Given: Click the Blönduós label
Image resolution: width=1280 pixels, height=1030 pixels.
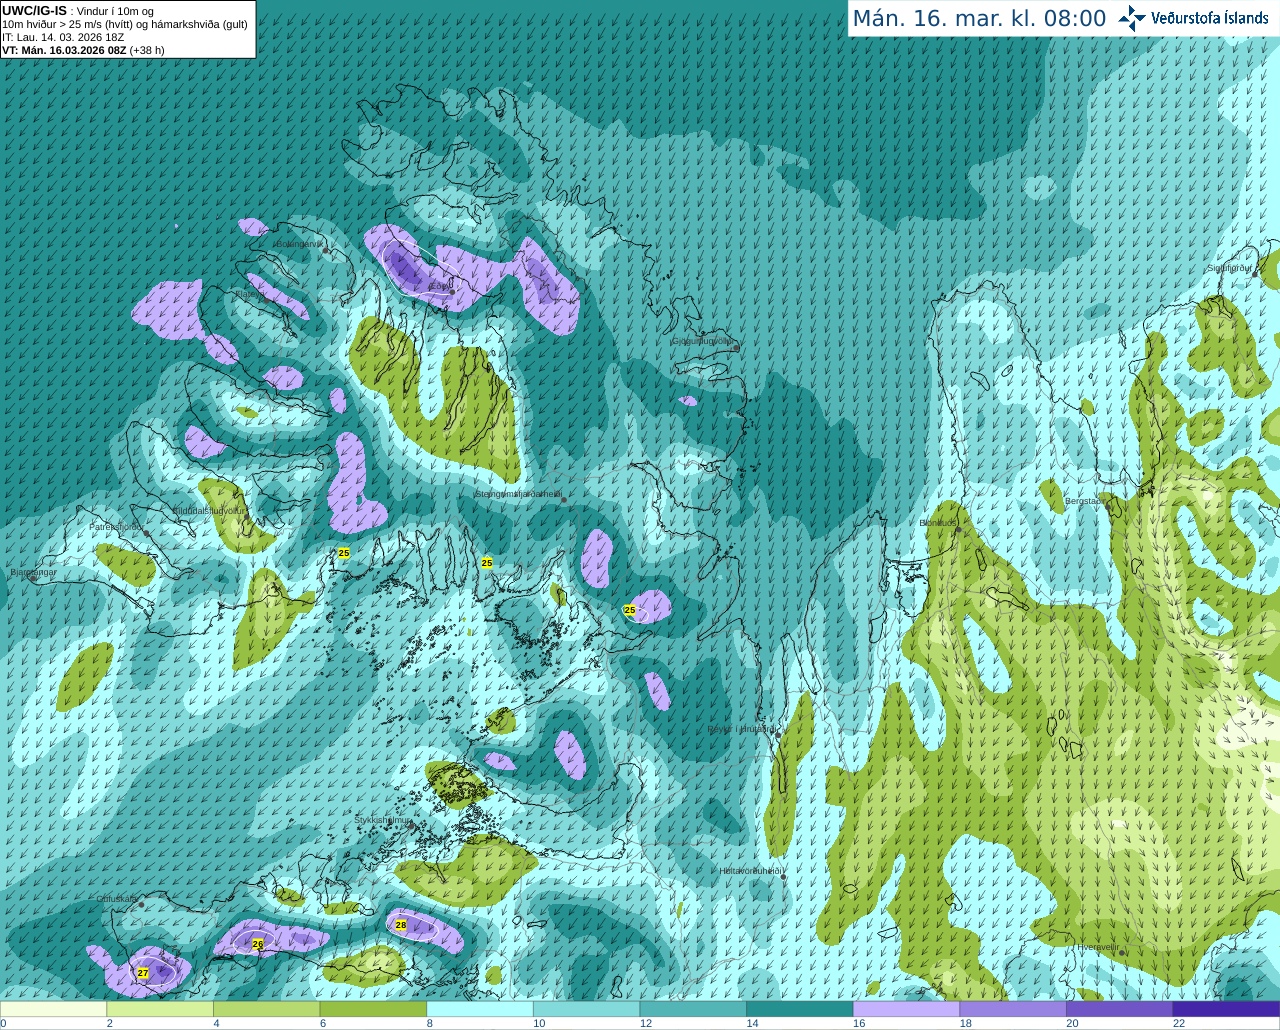Looking at the screenshot, I should [x=938, y=523].
